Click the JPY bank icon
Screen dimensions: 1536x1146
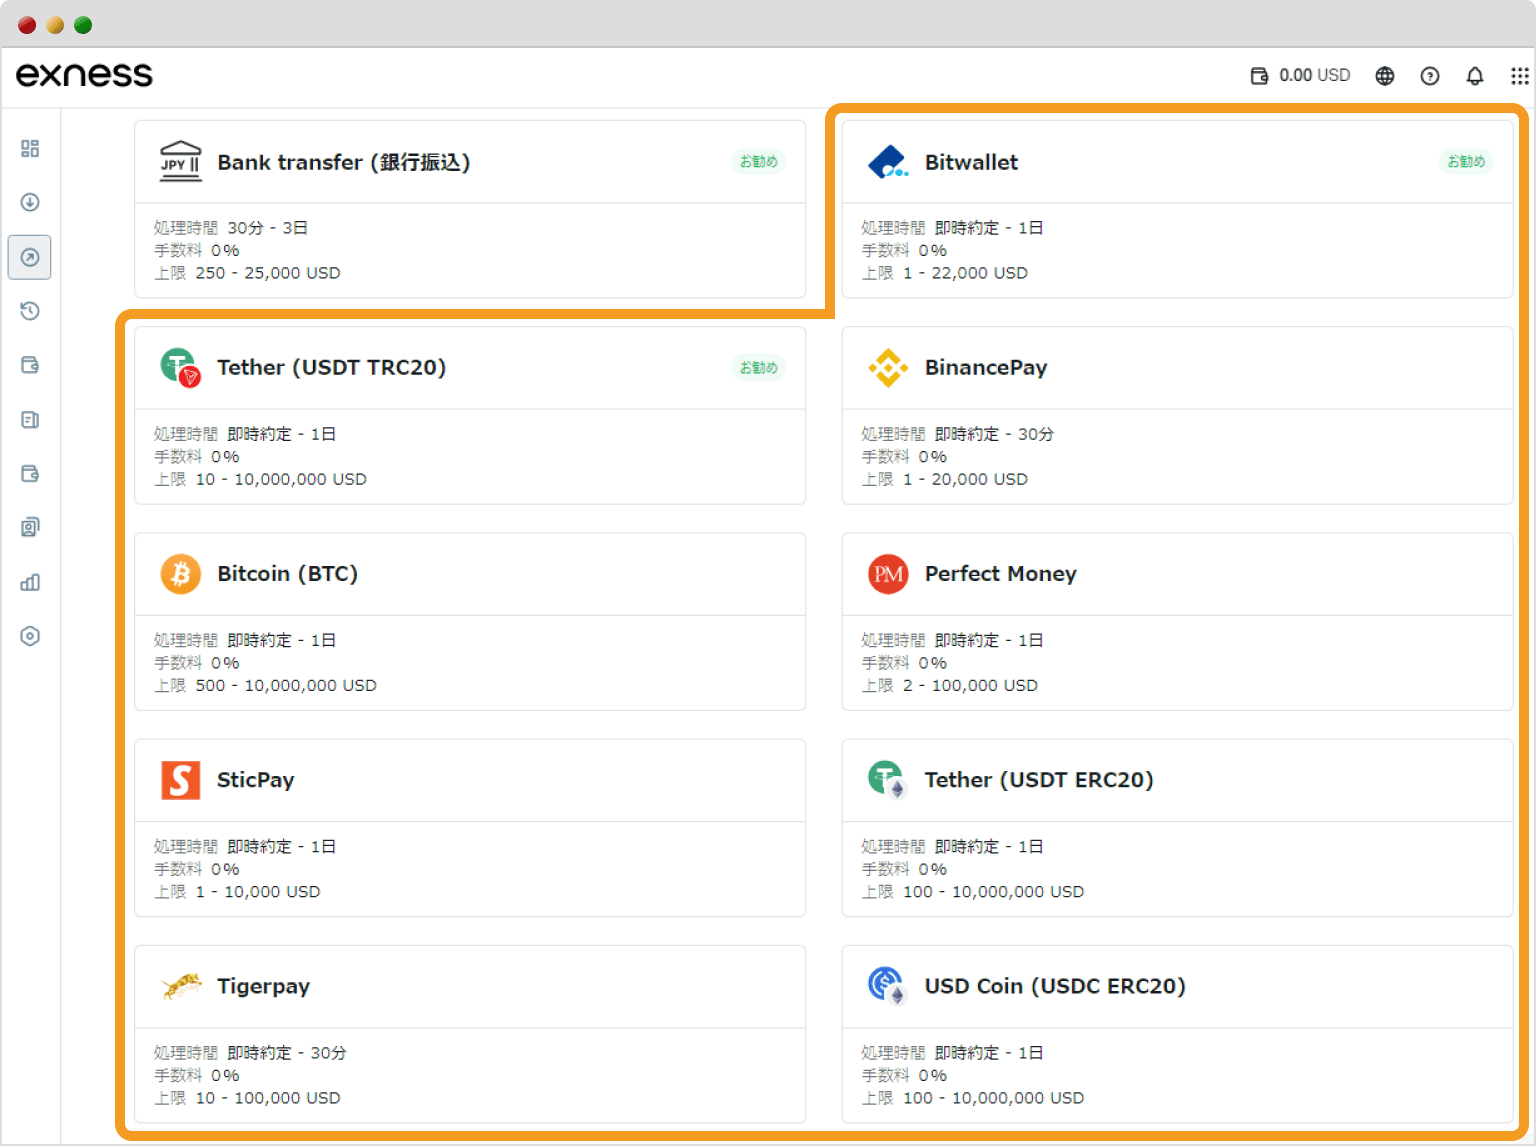click(180, 161)
